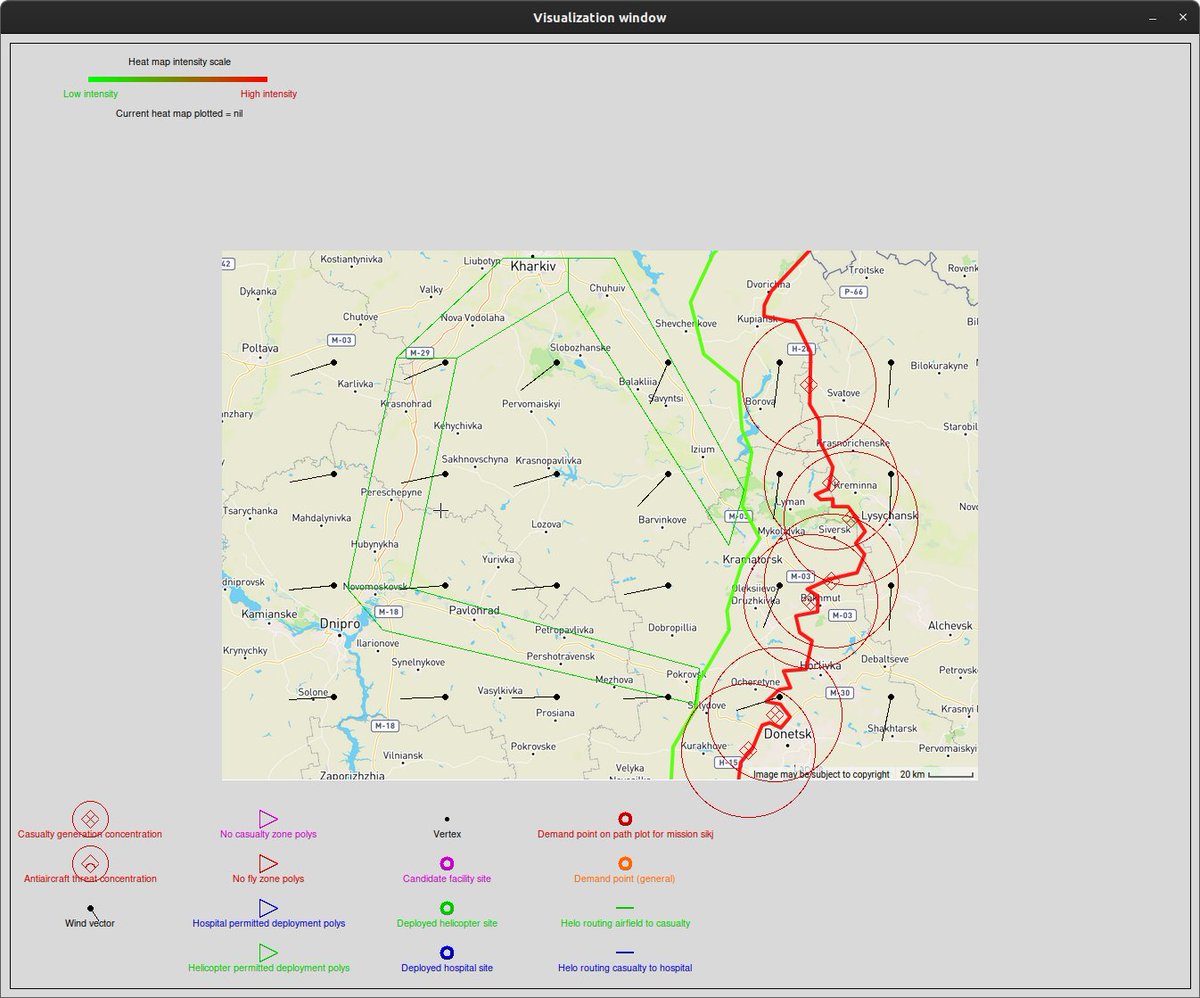Screen dimensions: 1200x998
Task: Click the H-26 road shield near Kupiansk
Action: 800,349
